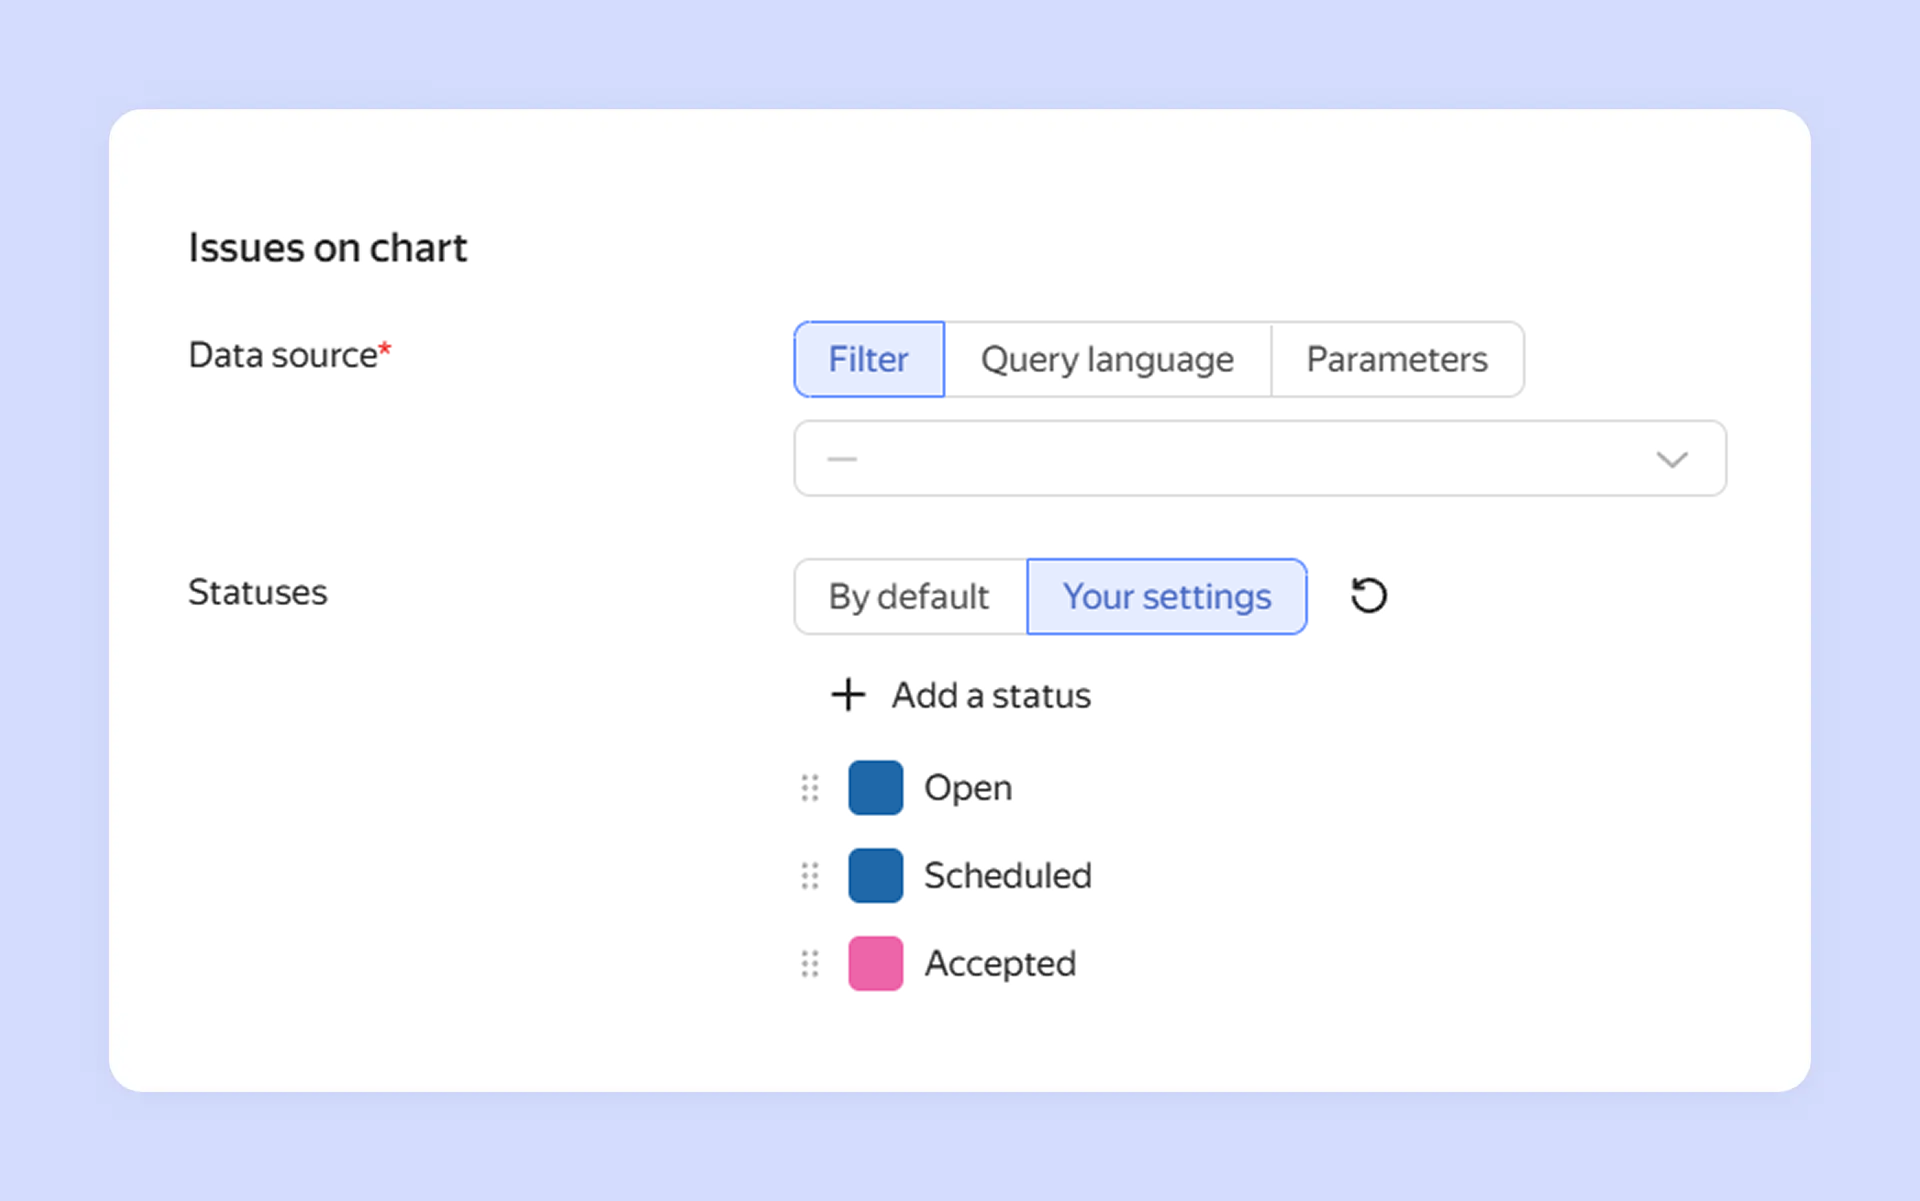The image size is (1920, 1201).
Task: Grab the drag handle next to Open
Action: (810, 788)
